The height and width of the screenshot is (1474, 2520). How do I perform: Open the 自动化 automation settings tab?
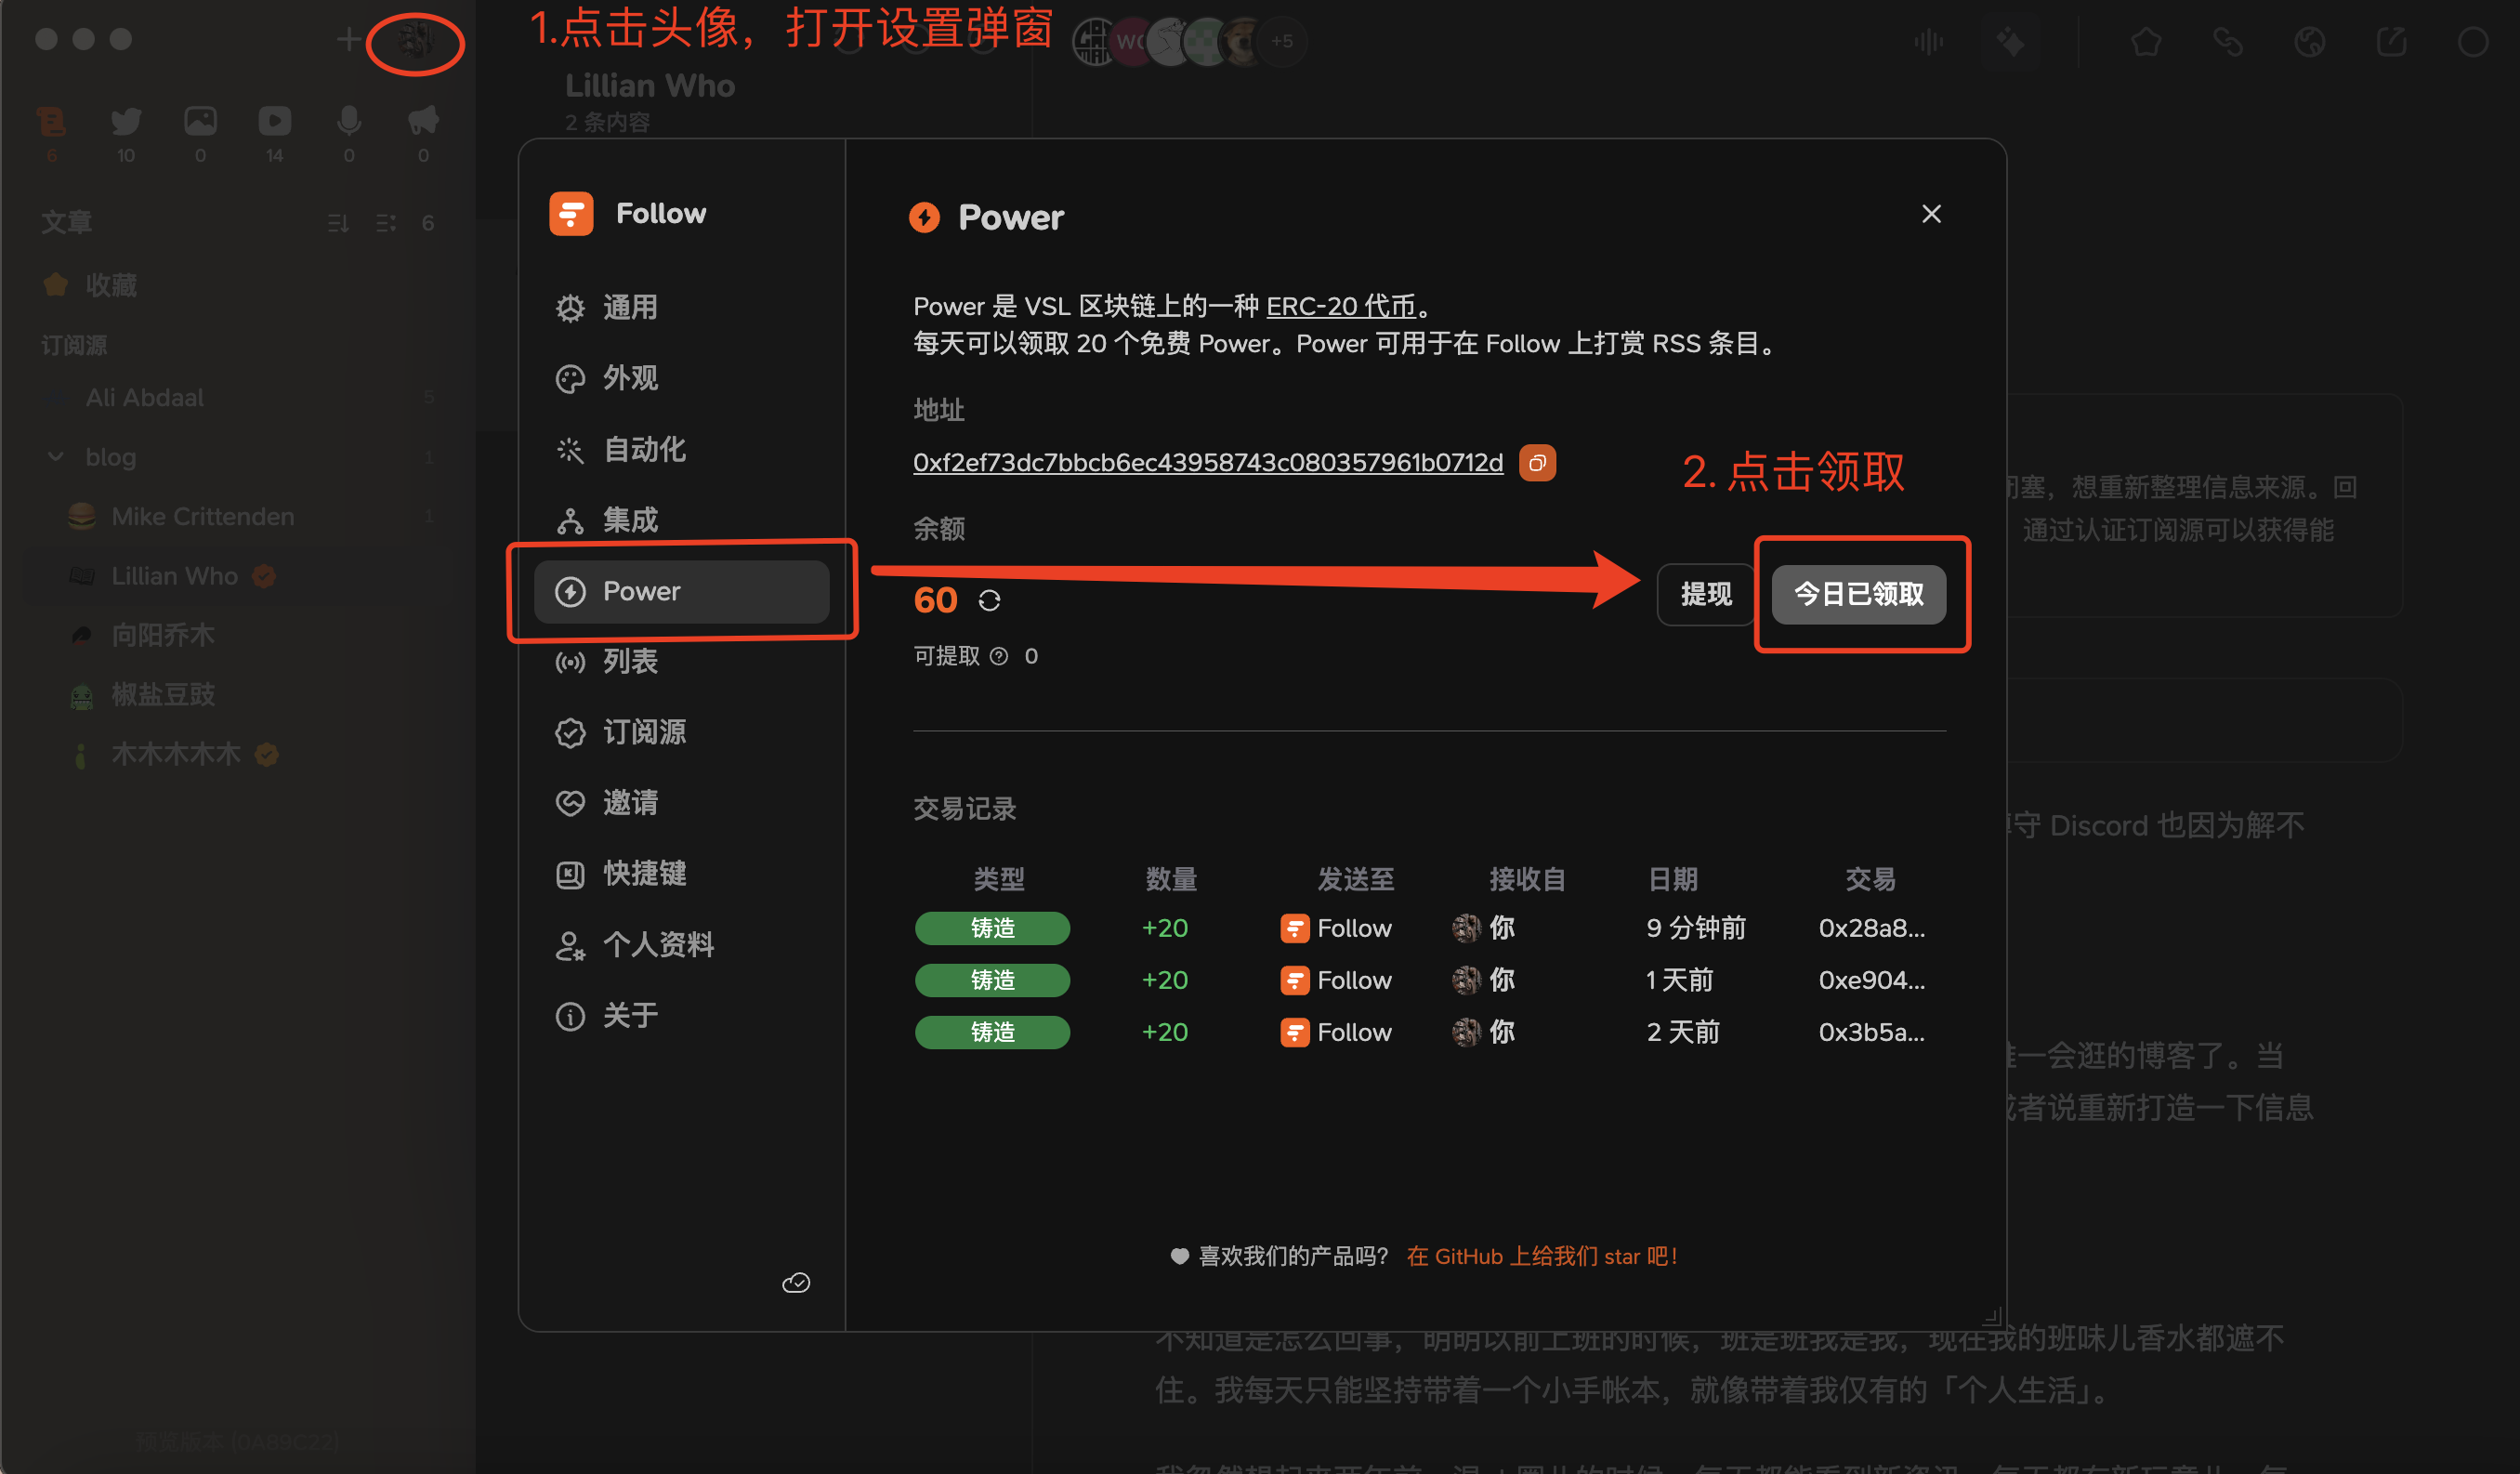[681, 449]
